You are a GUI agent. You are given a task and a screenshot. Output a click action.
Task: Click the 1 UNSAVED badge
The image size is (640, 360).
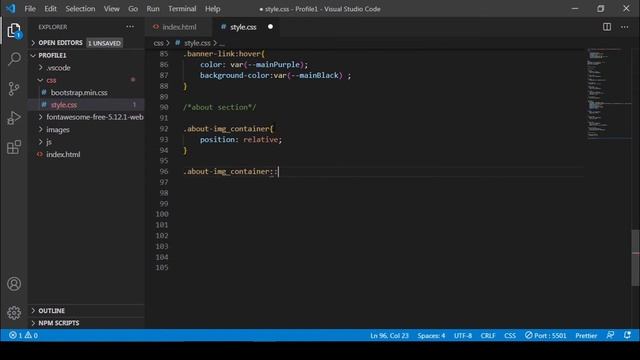(104, 43)
